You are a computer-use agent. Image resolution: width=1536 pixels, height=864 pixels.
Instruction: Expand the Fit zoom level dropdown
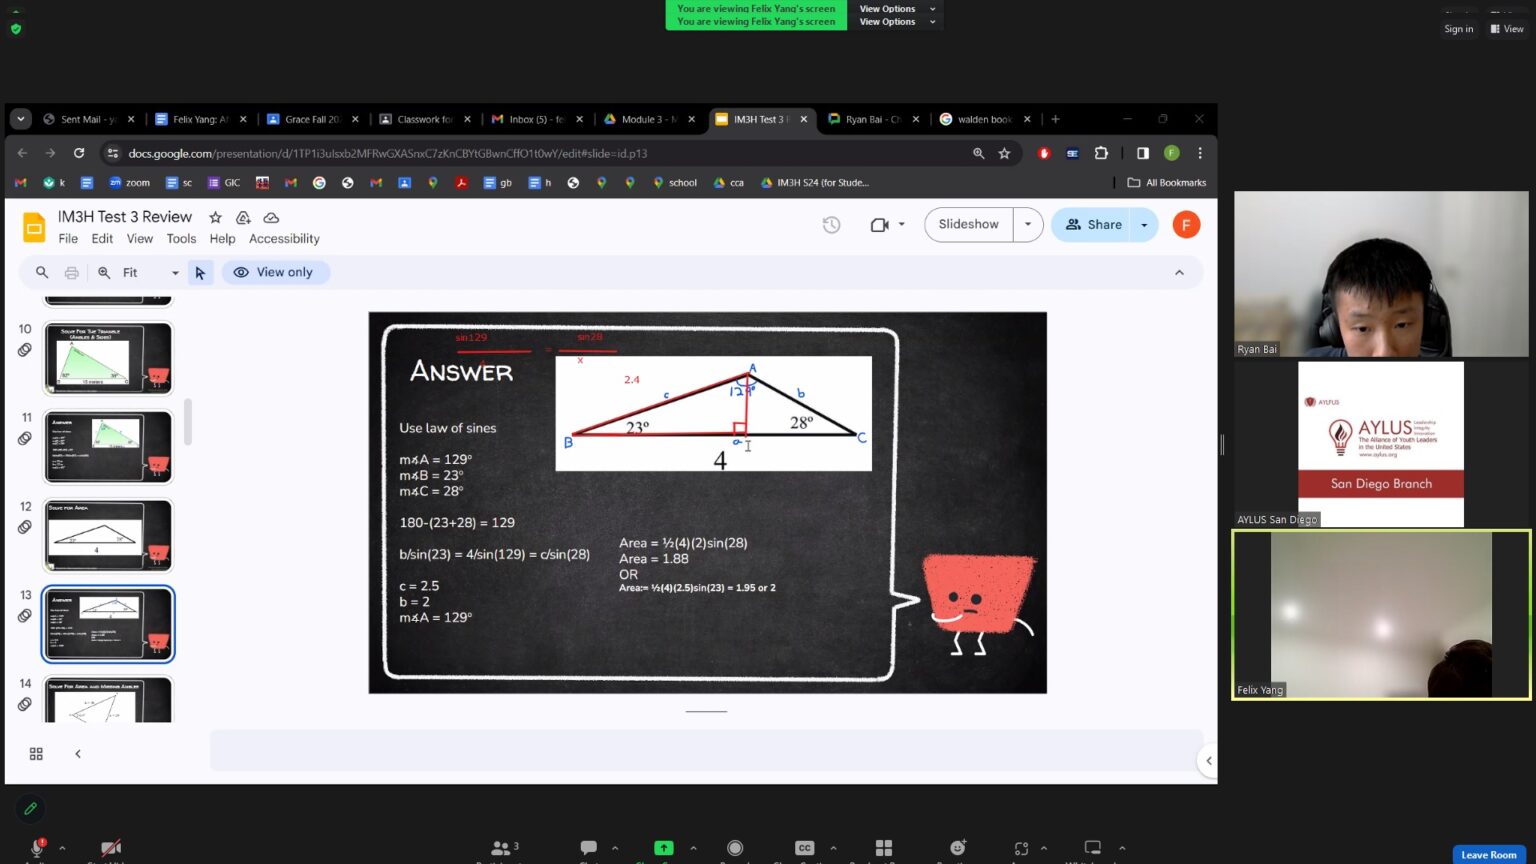pyautogui.click(x=175, y=273)
